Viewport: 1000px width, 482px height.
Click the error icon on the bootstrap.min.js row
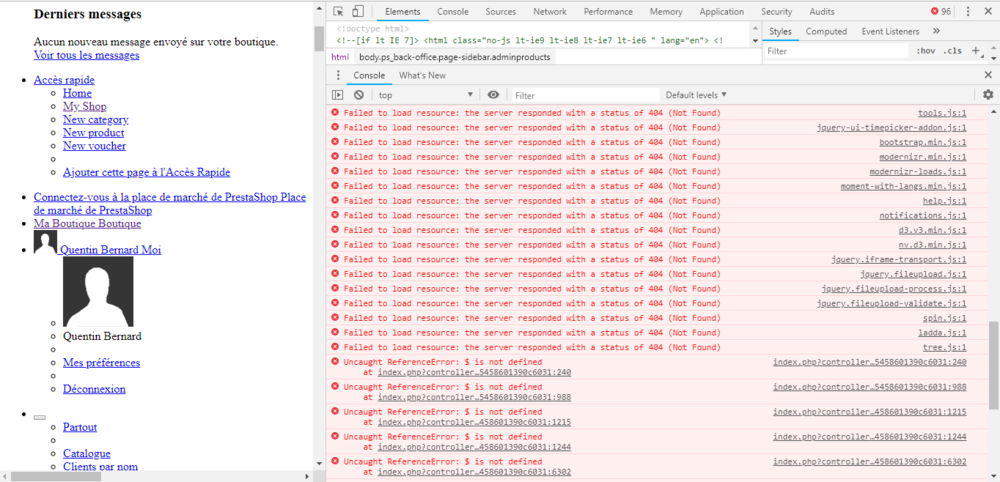pyautogui.click(x=335, y=142)
